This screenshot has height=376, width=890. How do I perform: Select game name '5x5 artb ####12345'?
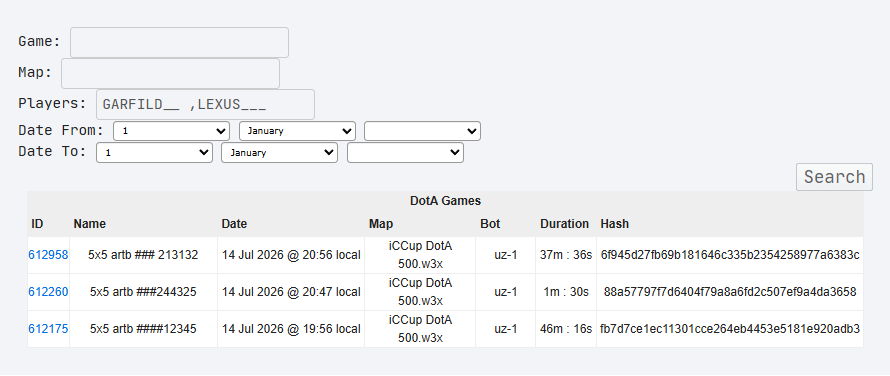143,329
